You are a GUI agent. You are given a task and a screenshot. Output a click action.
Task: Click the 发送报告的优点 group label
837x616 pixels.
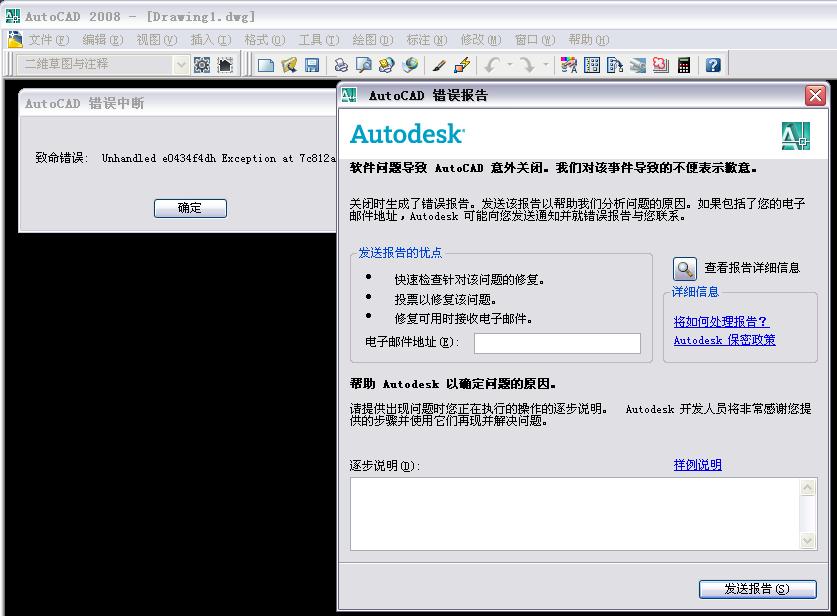[400, 252]
